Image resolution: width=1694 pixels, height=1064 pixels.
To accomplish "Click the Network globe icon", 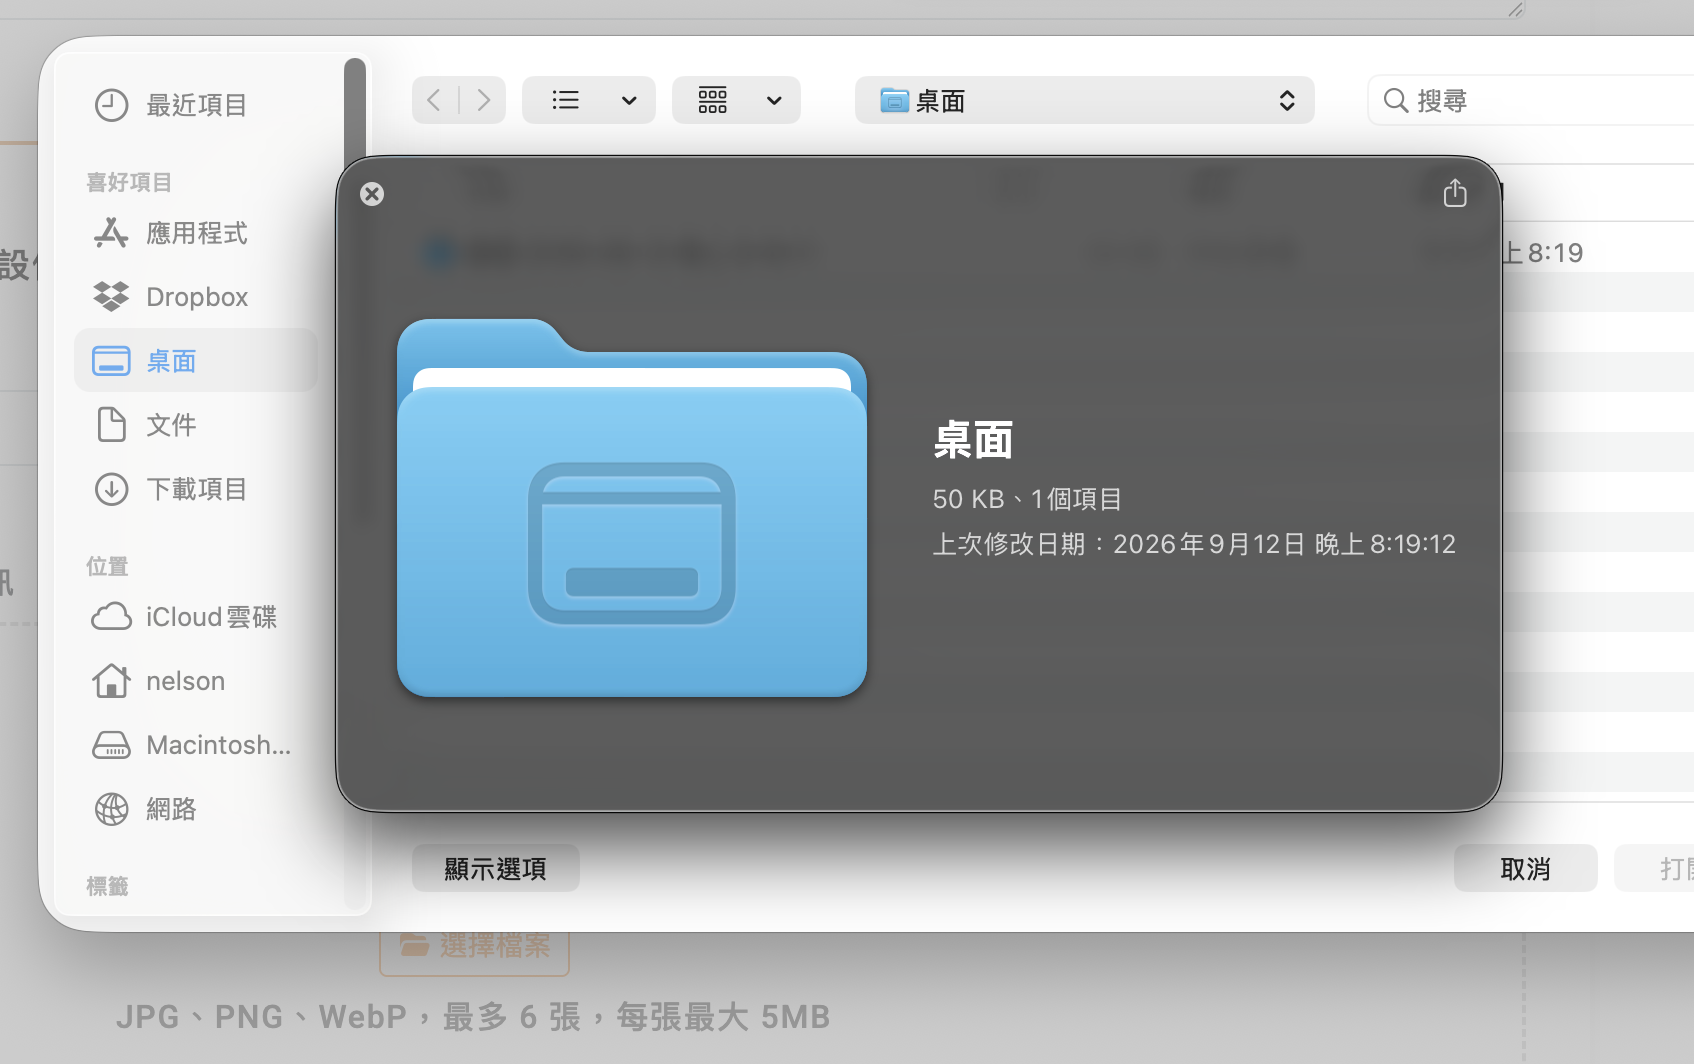I will click(111, 809).
